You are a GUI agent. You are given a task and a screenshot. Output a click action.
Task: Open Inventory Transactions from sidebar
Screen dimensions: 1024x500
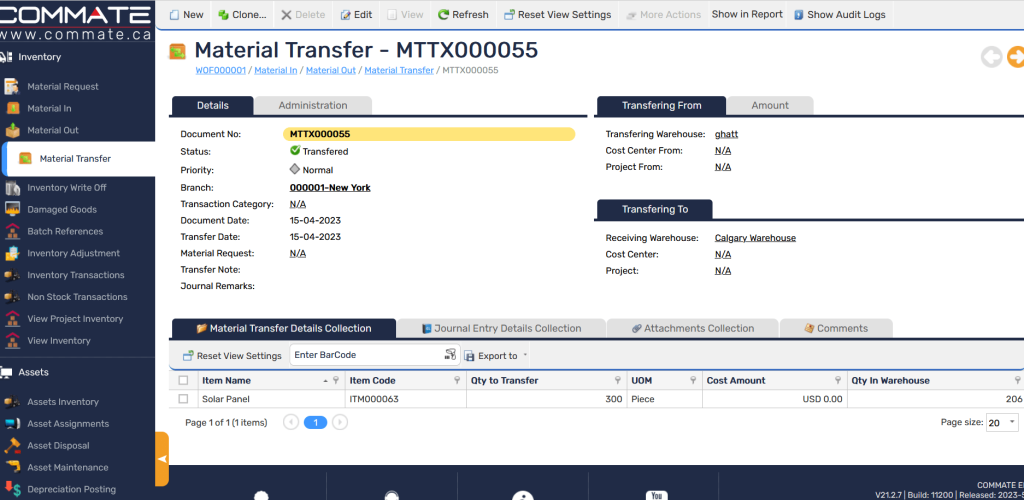coord(76,275)
